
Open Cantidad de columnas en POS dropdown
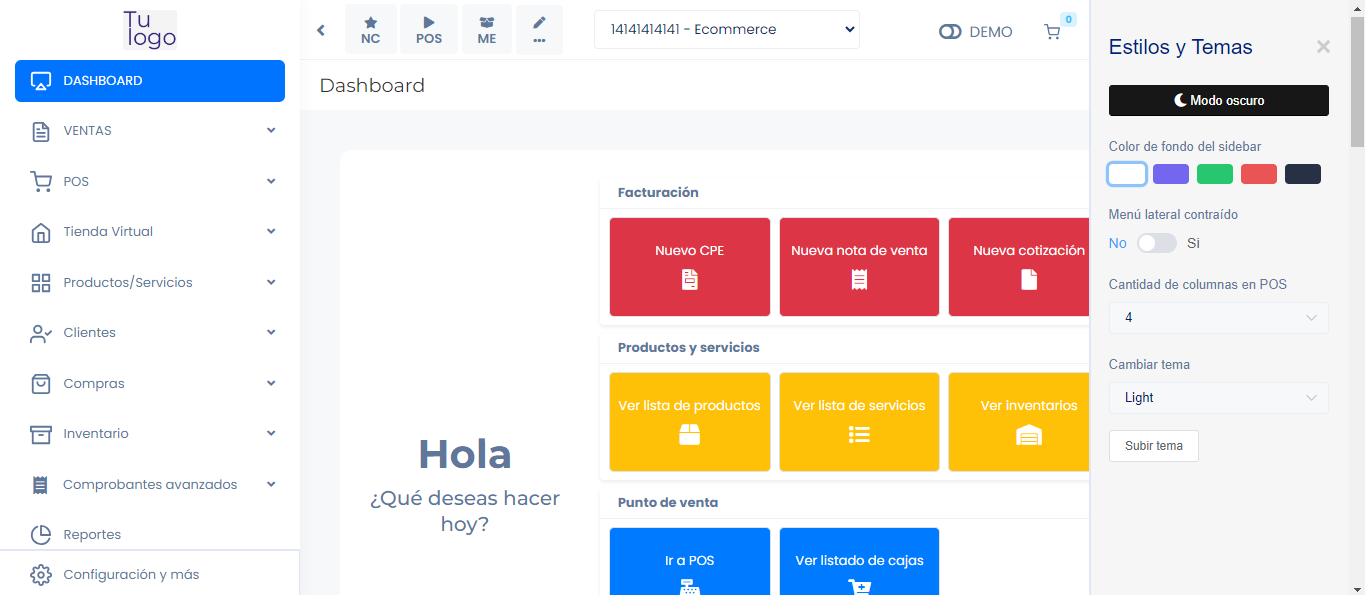pyautogui.click(x=1219, y=318)
